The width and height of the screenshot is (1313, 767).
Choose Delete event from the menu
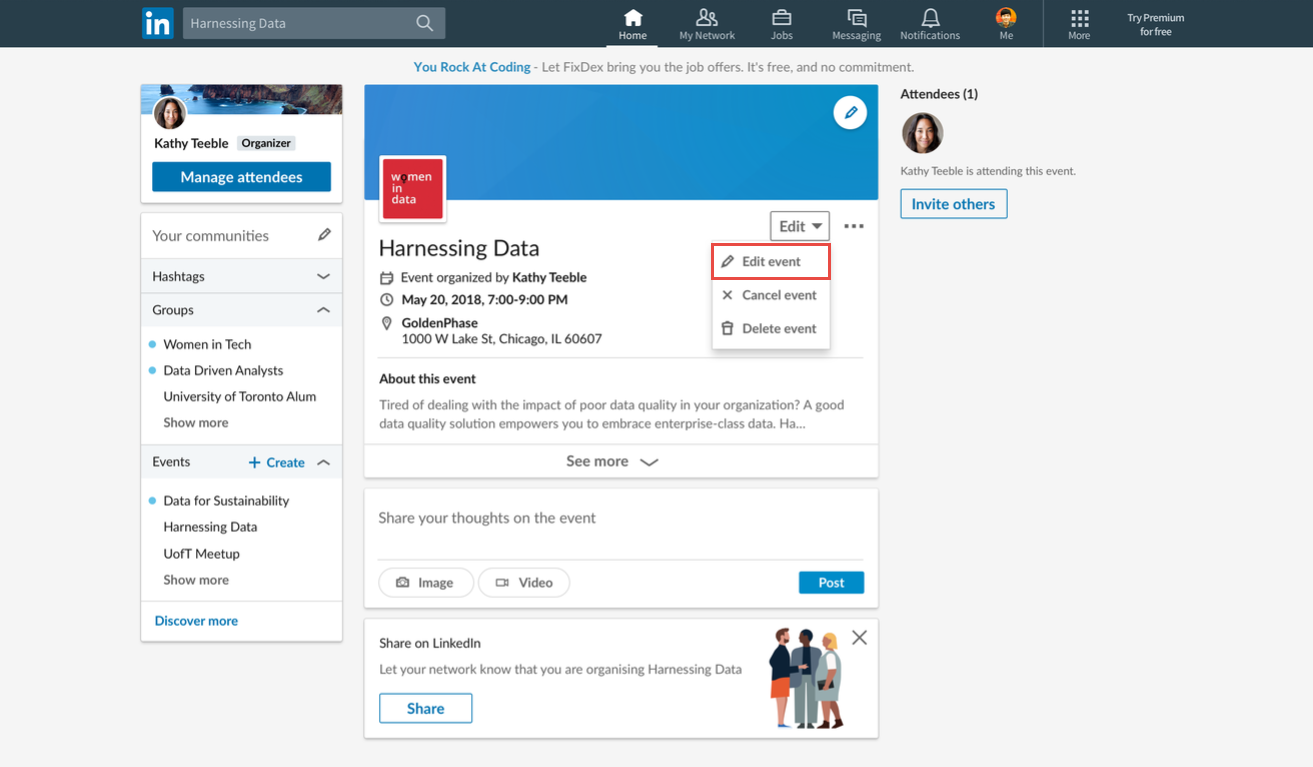coord(770,328)
